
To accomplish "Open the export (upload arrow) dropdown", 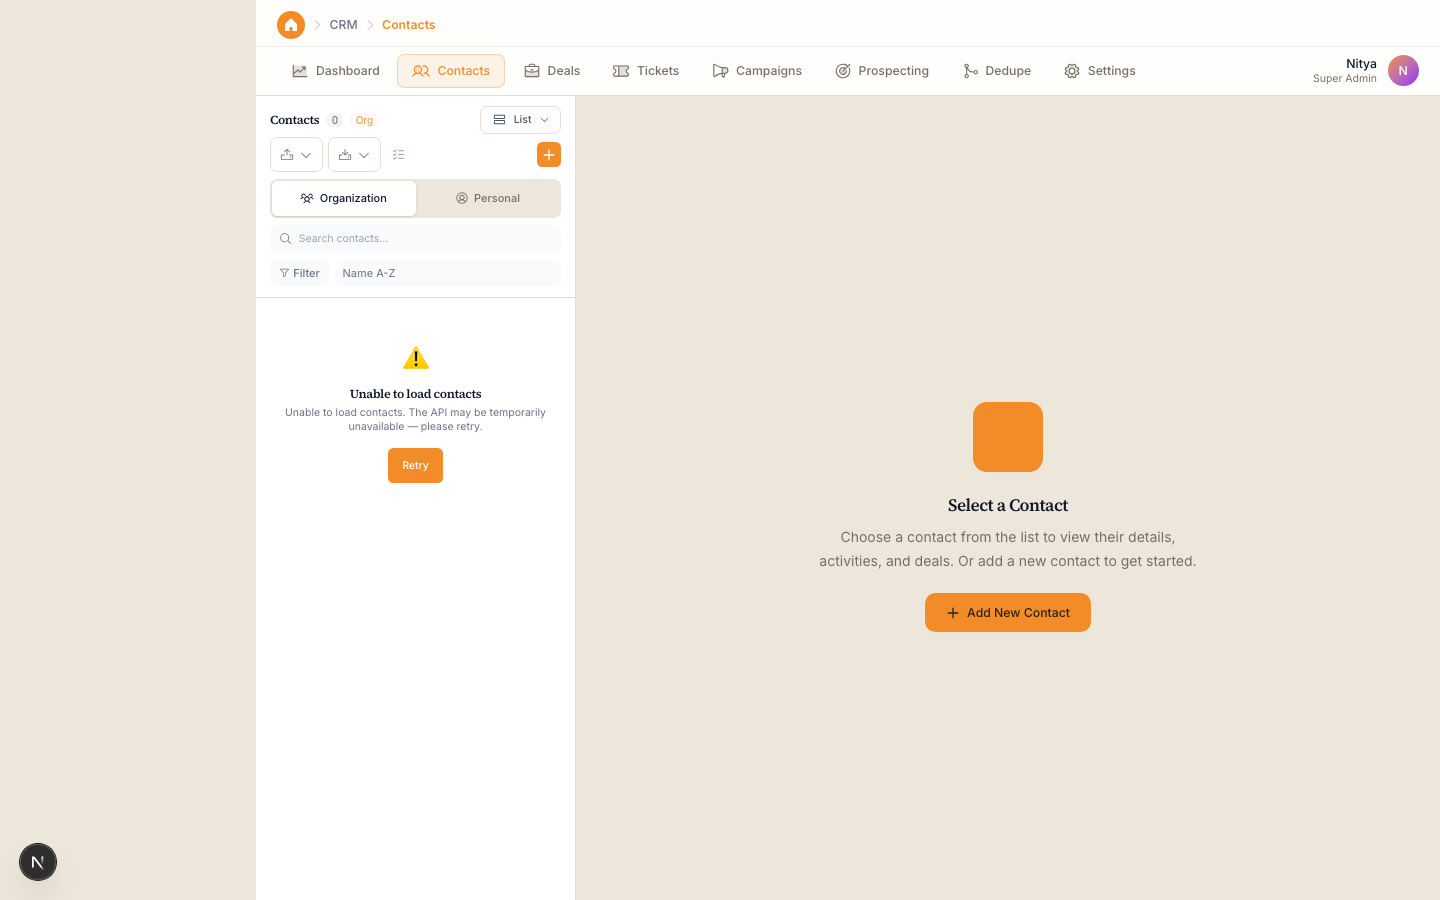I will click(x=296, y=155).
